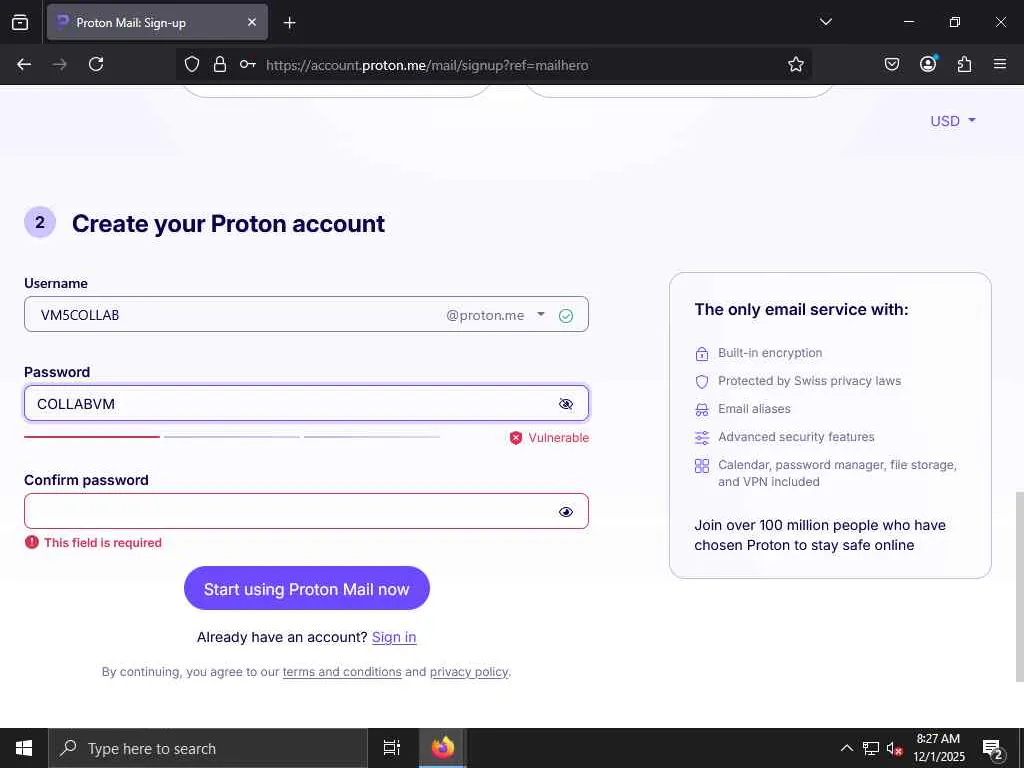Click Start using Proton Mail now button
Screen dimensions: 1024x768
click(306, 589)
